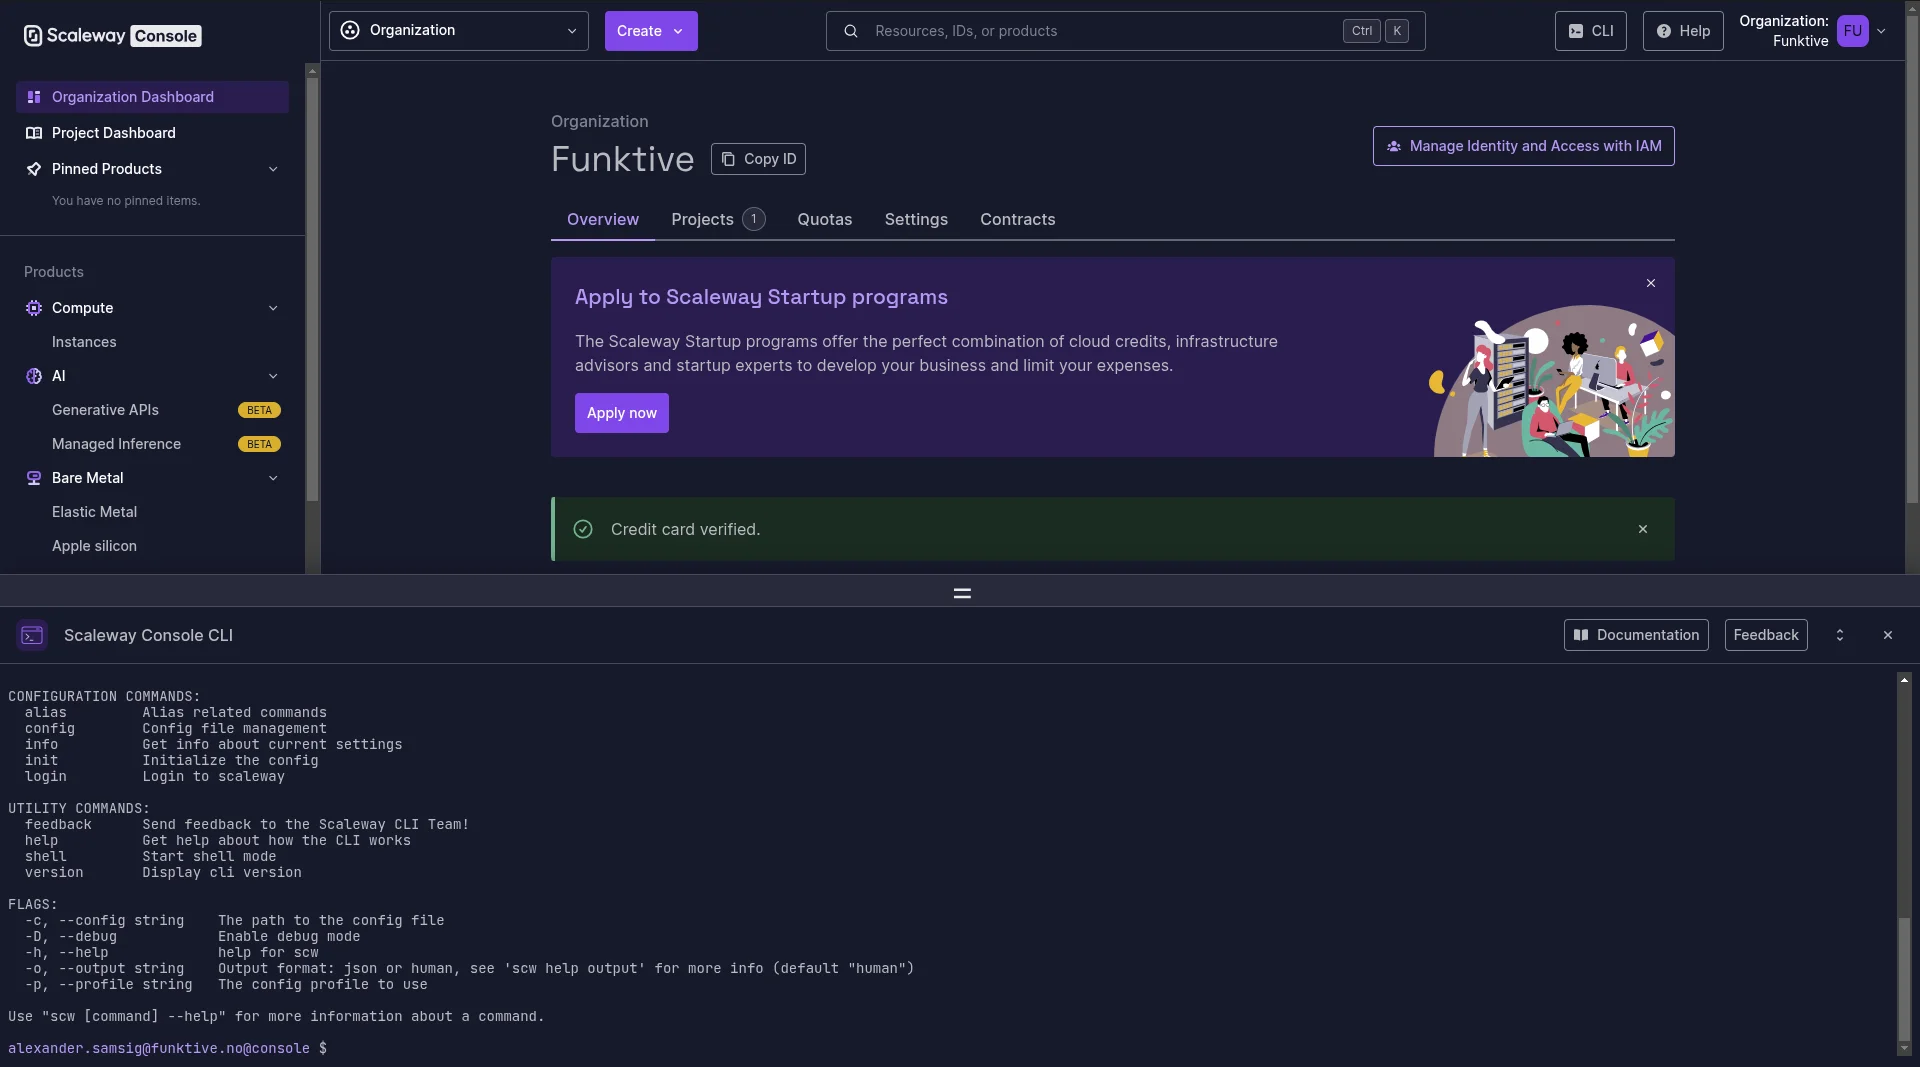Screen dimensions: 1920x1067
Task: Open Elastic Metal
Action: click(94, 512)
